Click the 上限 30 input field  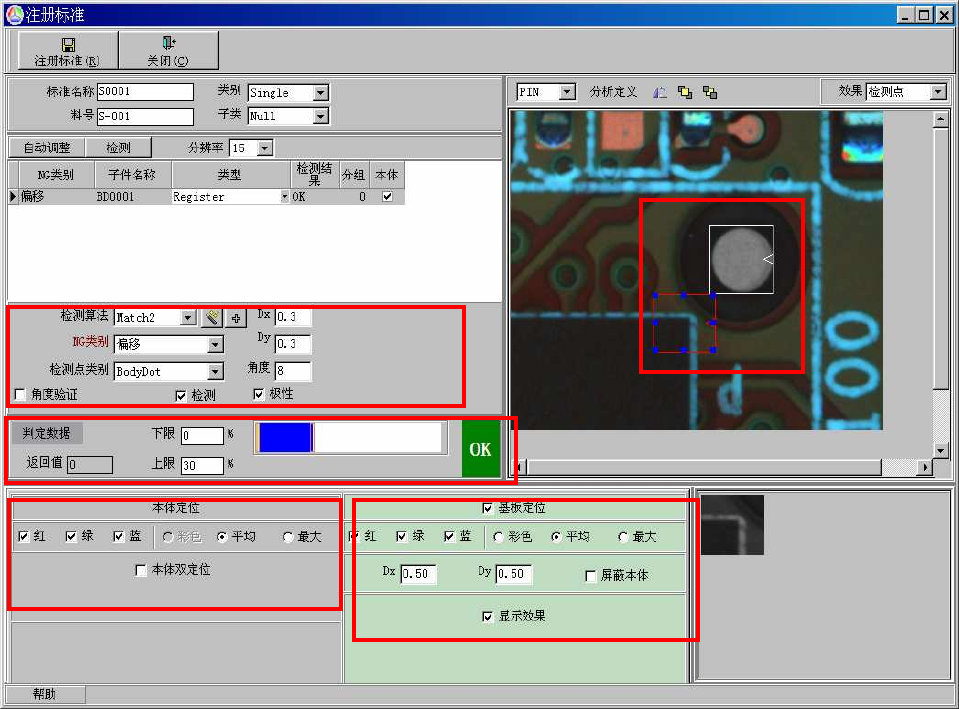click(202, 466)
